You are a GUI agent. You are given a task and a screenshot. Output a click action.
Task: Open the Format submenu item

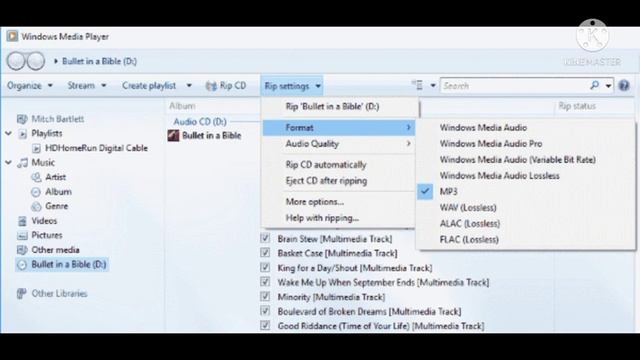click(x=338, y=128)
